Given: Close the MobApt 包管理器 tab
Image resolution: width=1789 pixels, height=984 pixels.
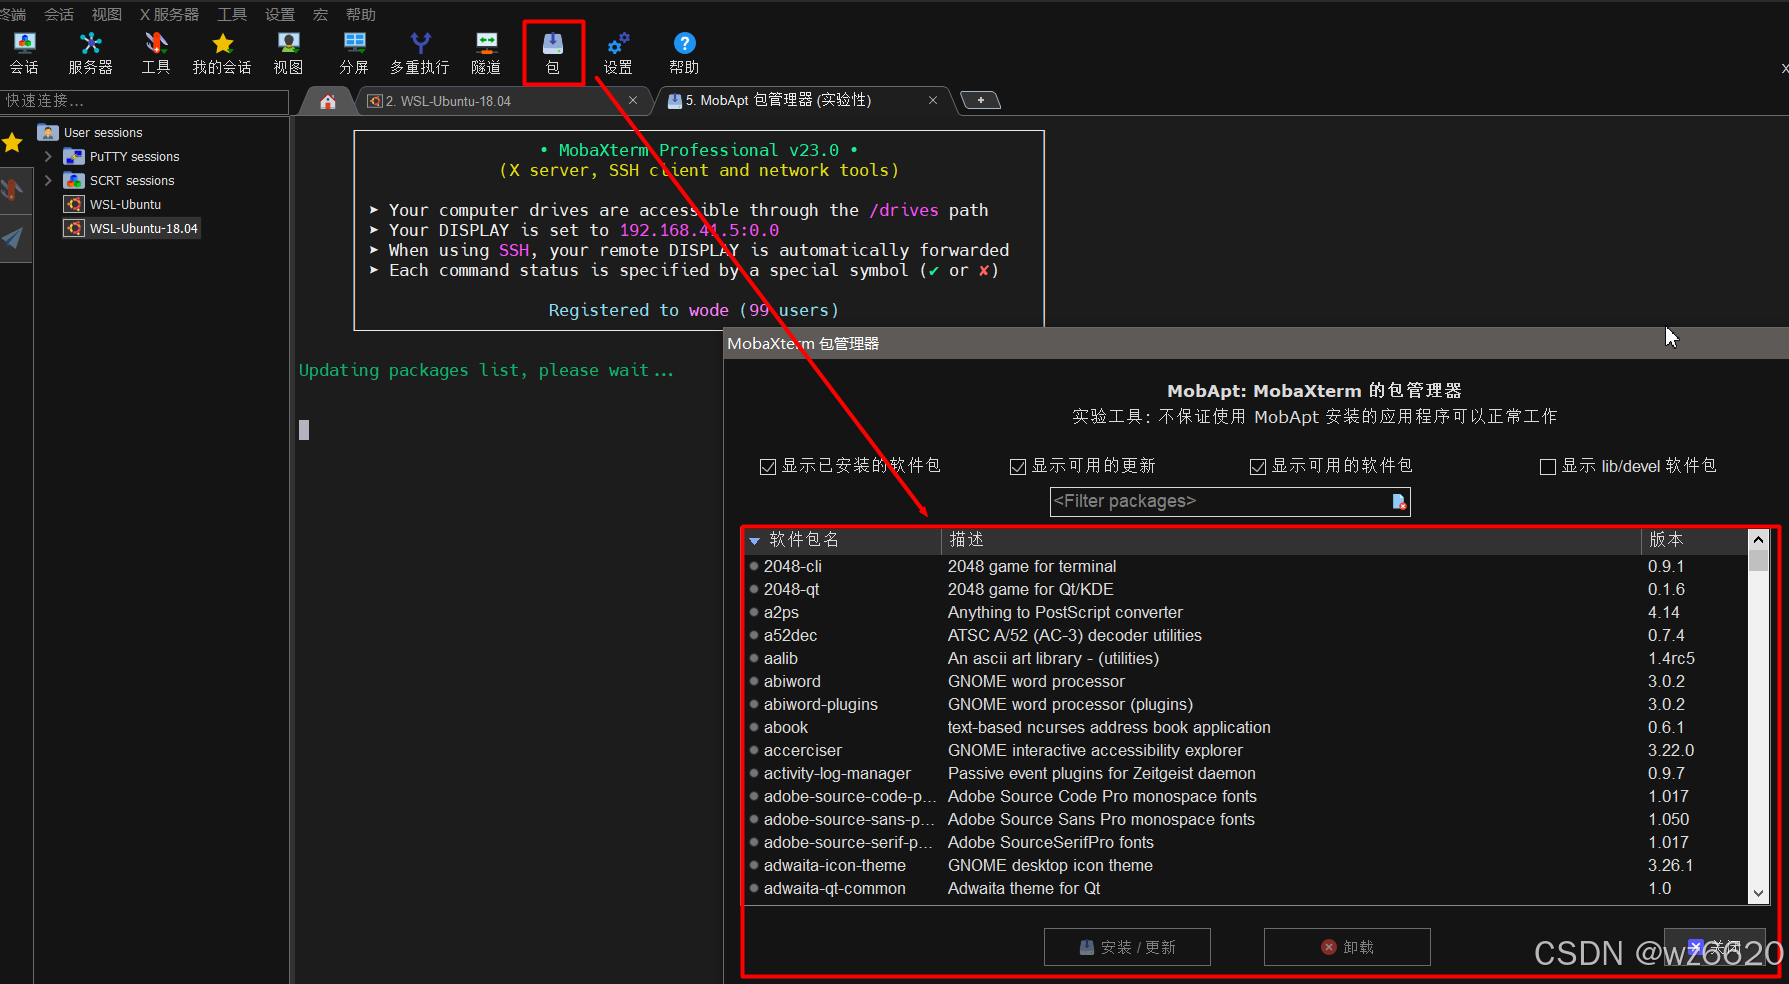Looking at the screenshot, I should point(933,100).
